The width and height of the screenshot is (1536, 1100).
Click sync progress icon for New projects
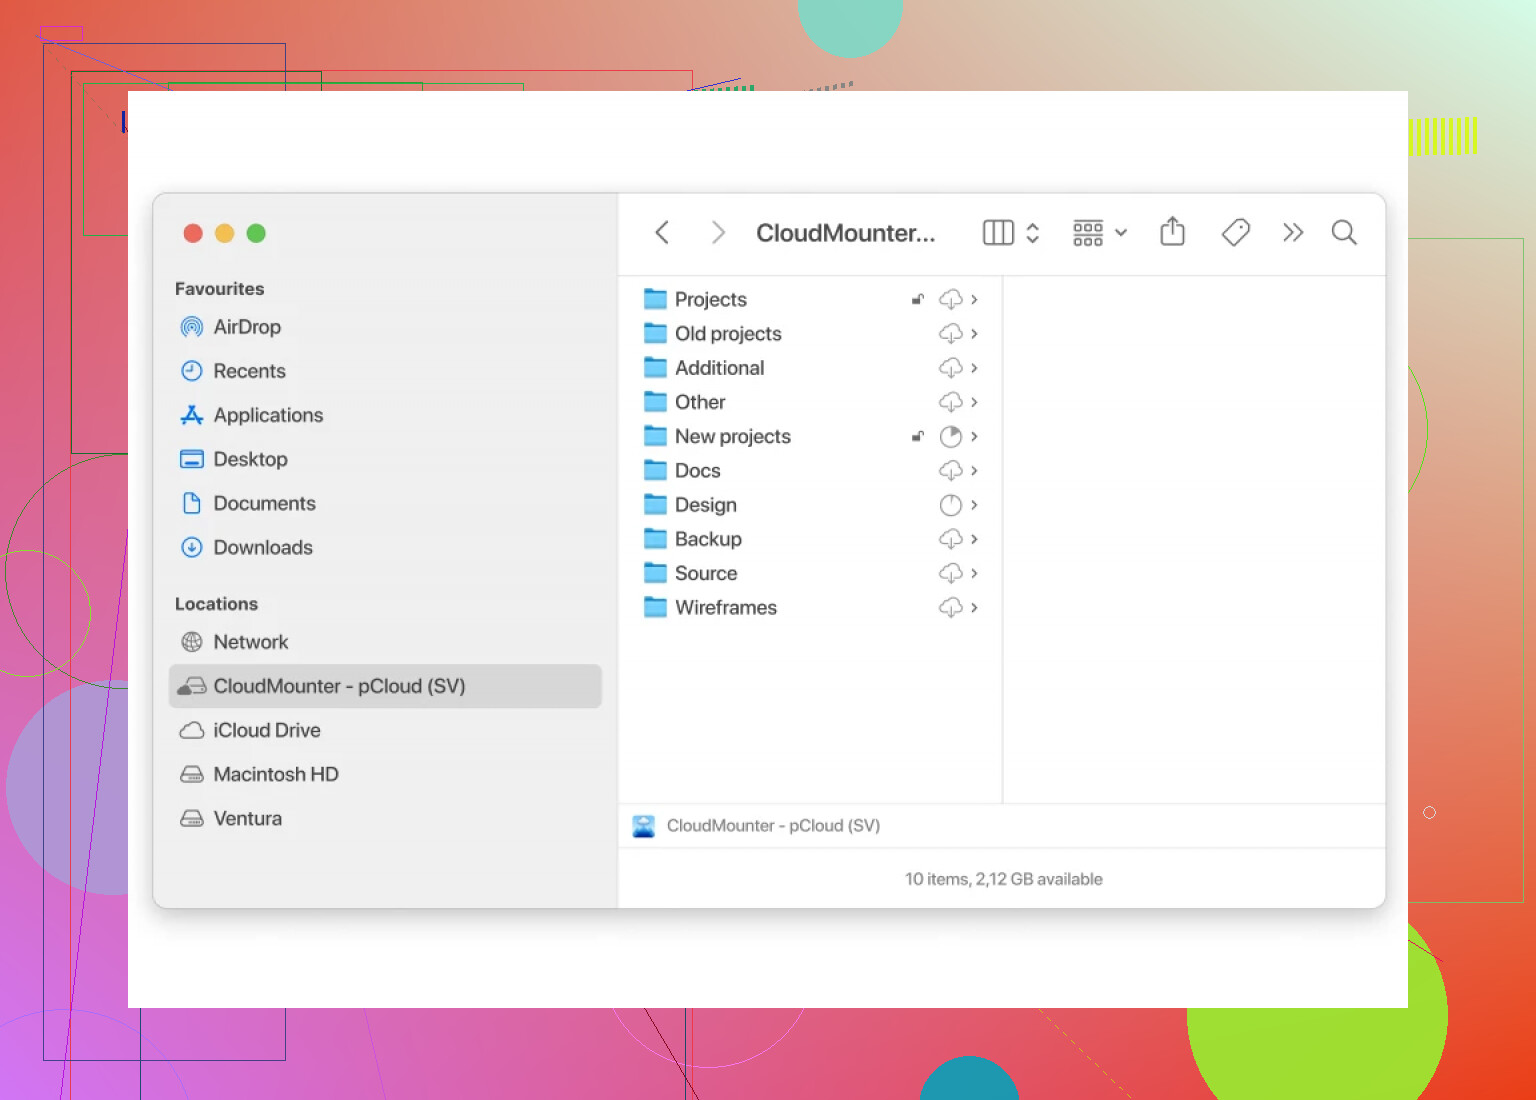click(x=950, y=436)
